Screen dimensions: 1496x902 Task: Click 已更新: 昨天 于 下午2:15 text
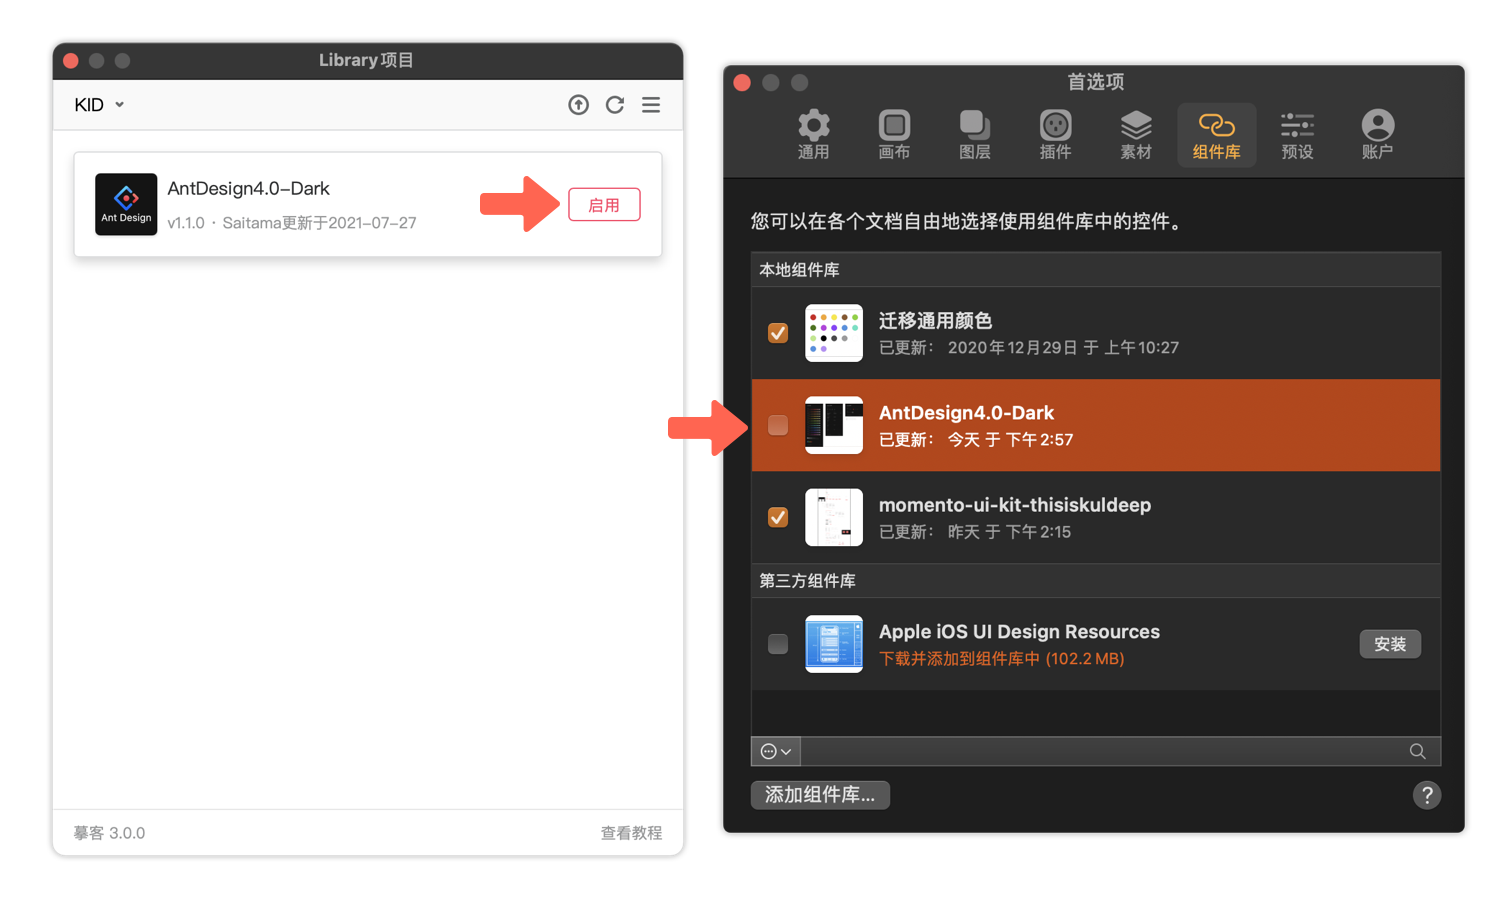pyautogui.click(x=974, y=532)
